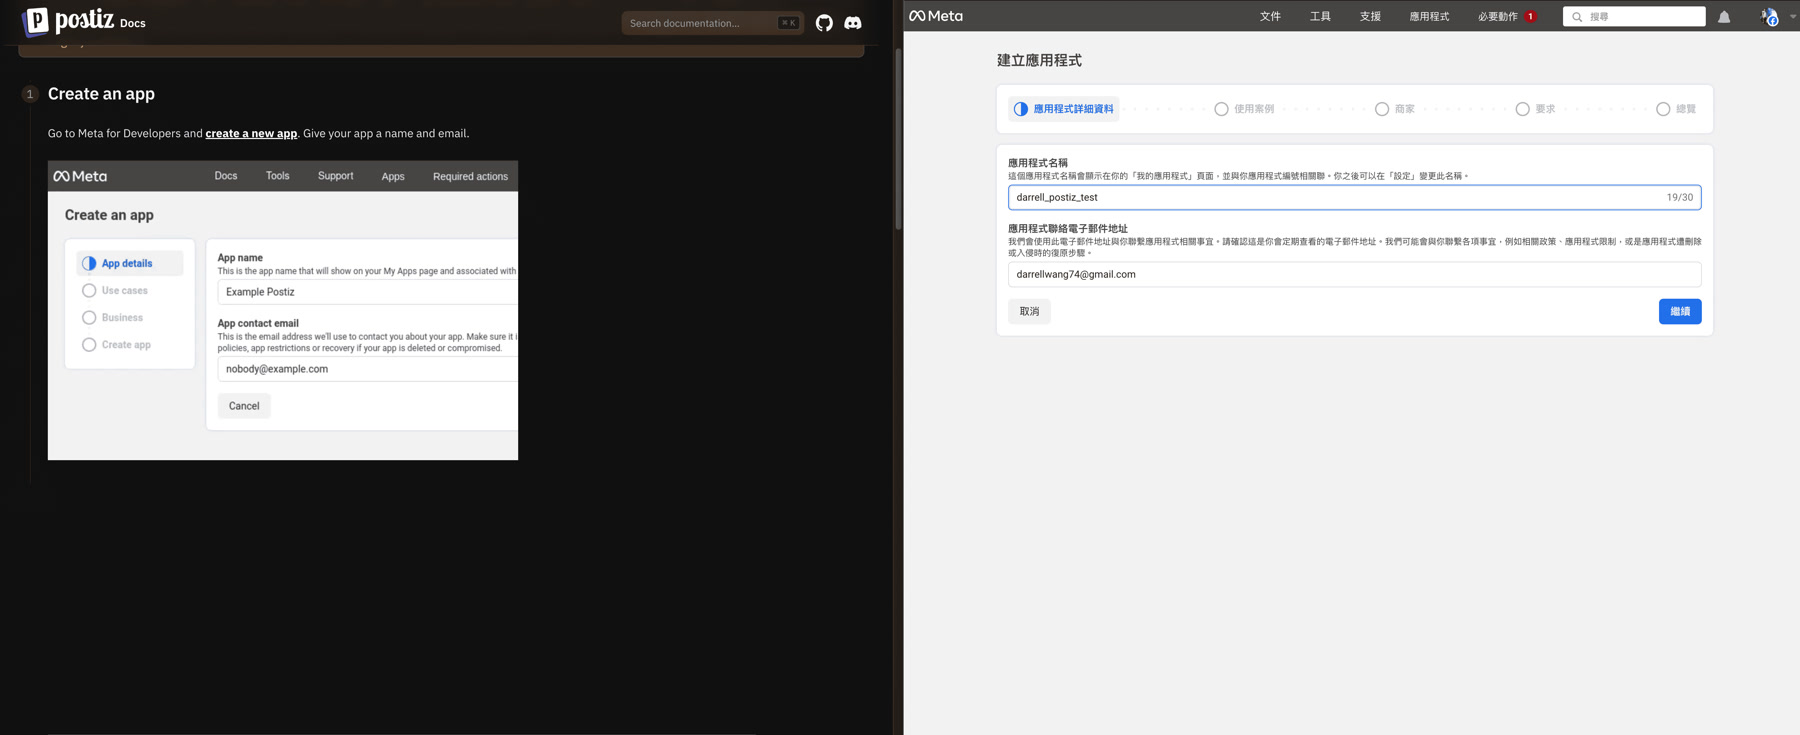Image resolution: width=1800 pixels, height=735 pixels.
Task: Follow the 'create a new app' link
Action: tap(251, 133)
